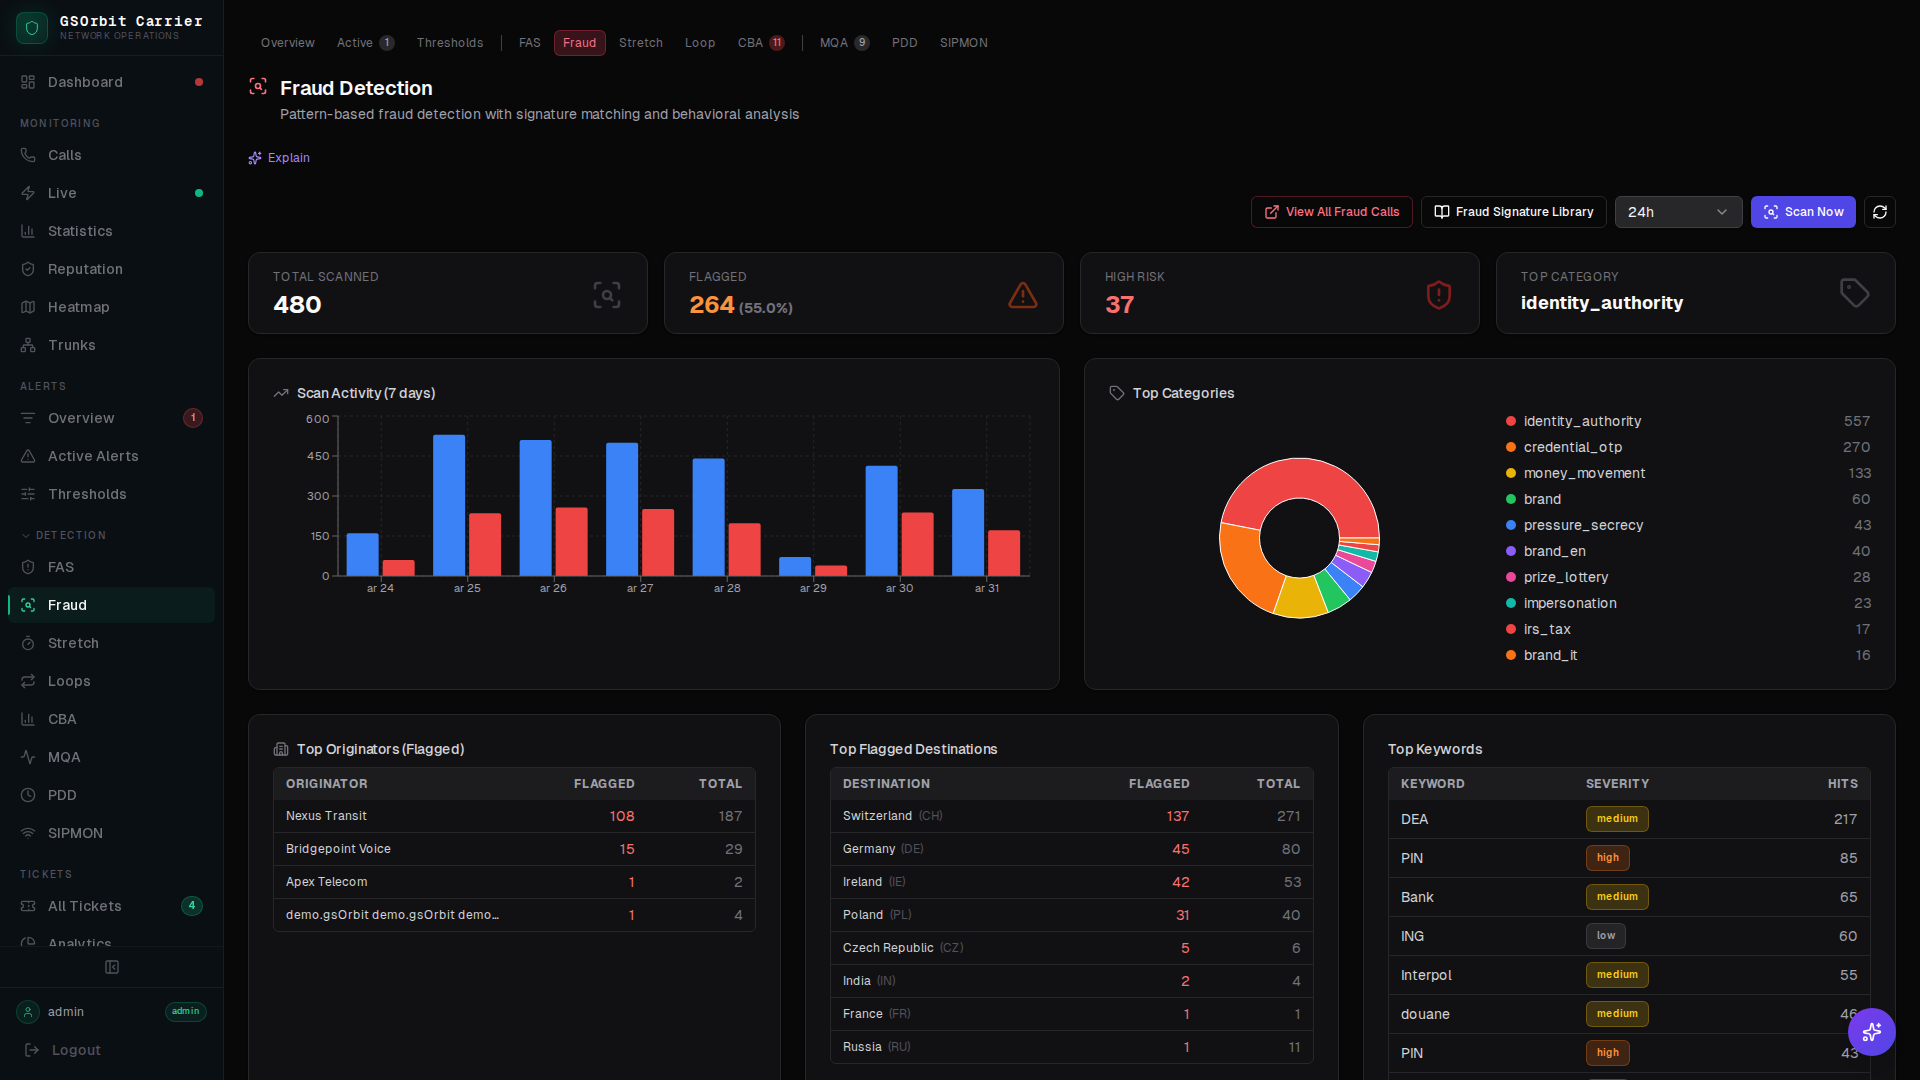The image size is (1920, 1080).
Task: Open the Fraud Signature Library
Action: (x=1512, y=212)
